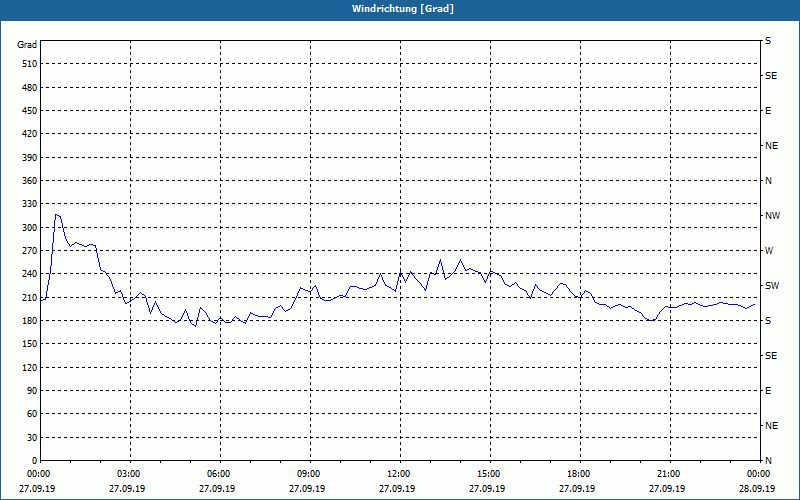Click the SW compass label on right axis

772,286
